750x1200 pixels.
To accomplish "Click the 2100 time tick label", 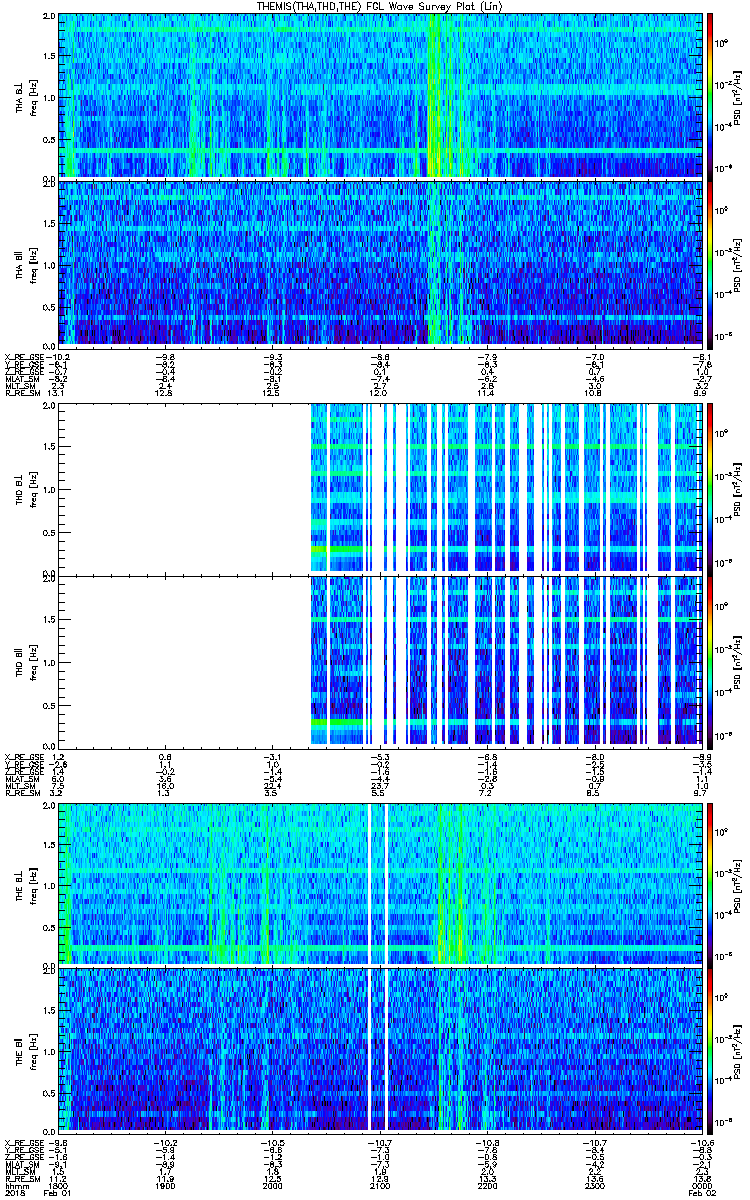I will pos(379,1185).
